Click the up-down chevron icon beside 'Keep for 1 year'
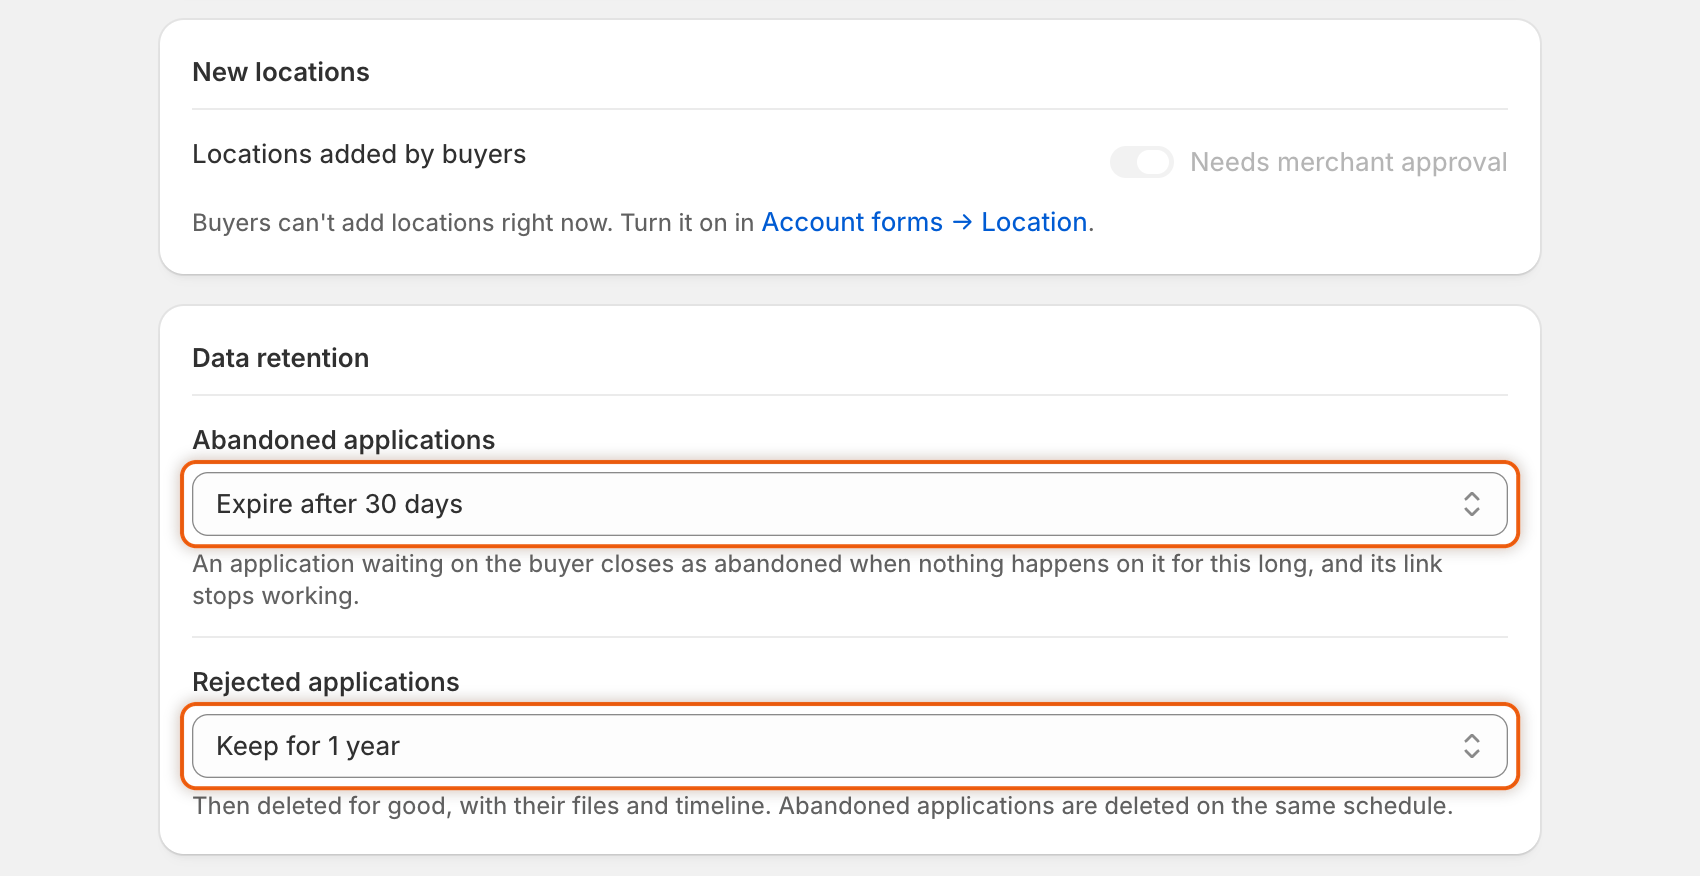The height and width of the screenshot is (876, 1700). [1472, 746]
